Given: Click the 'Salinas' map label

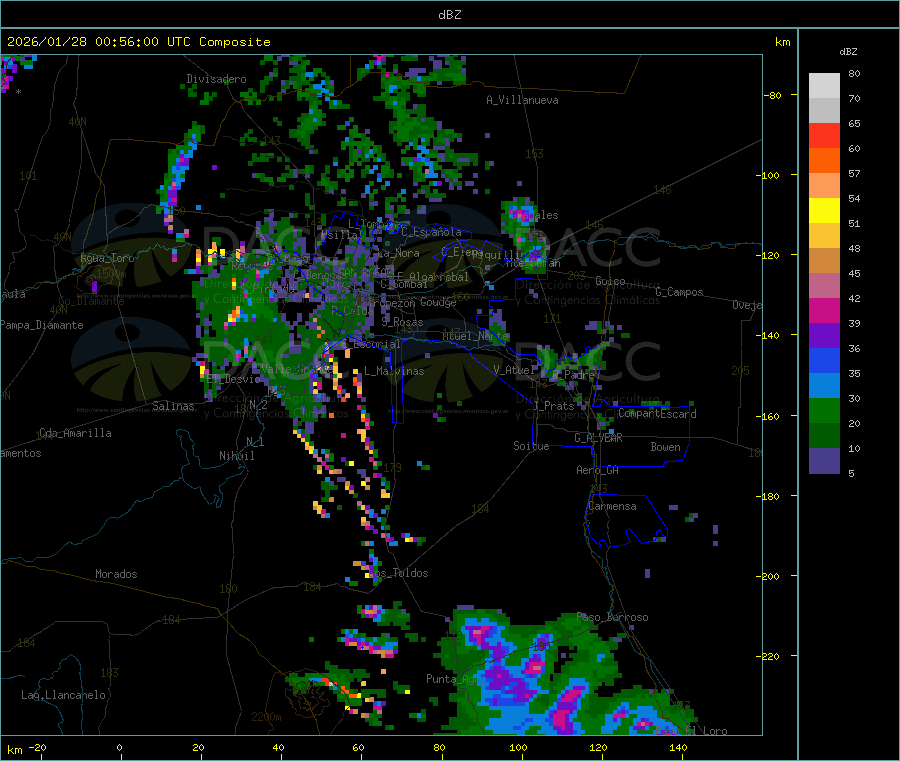Looking at the screenshot, I should coord(173,406).
